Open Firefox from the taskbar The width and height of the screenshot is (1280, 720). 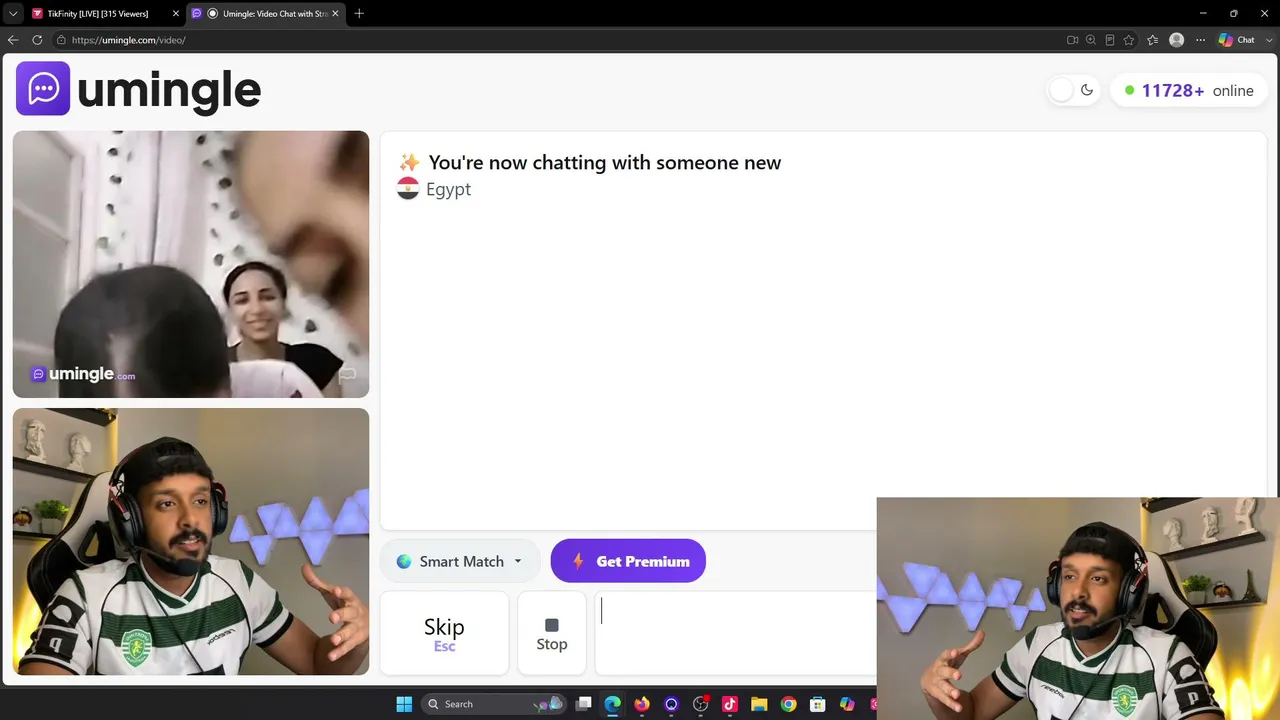pos(642,704)
